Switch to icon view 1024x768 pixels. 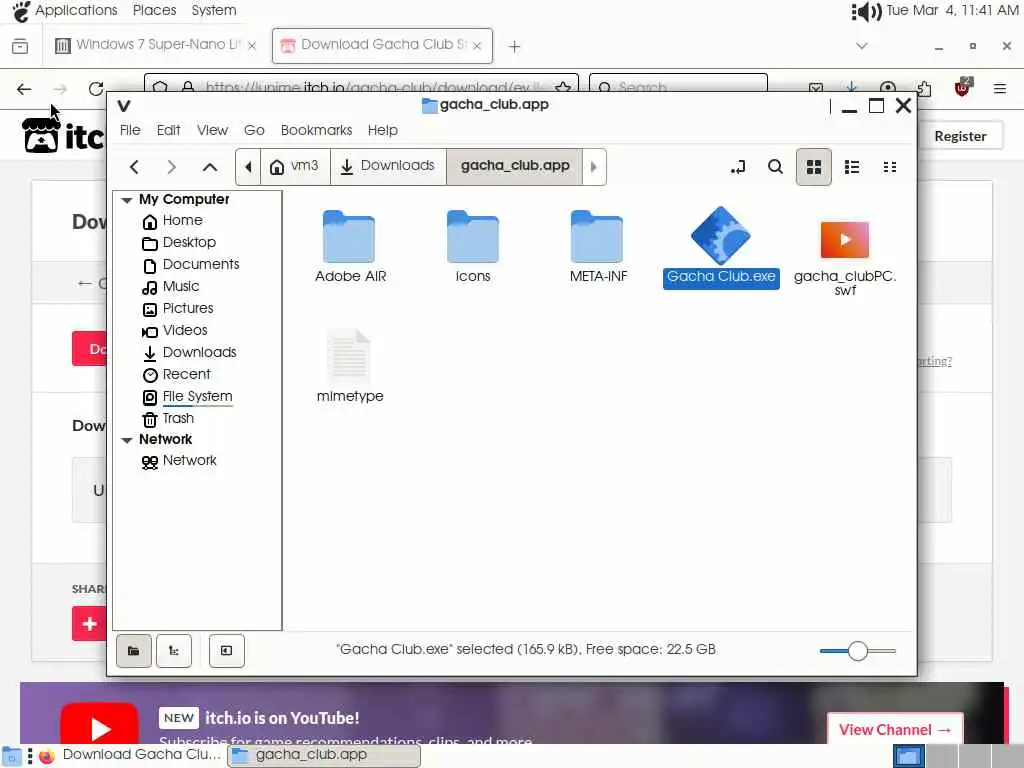click(814, 167)
